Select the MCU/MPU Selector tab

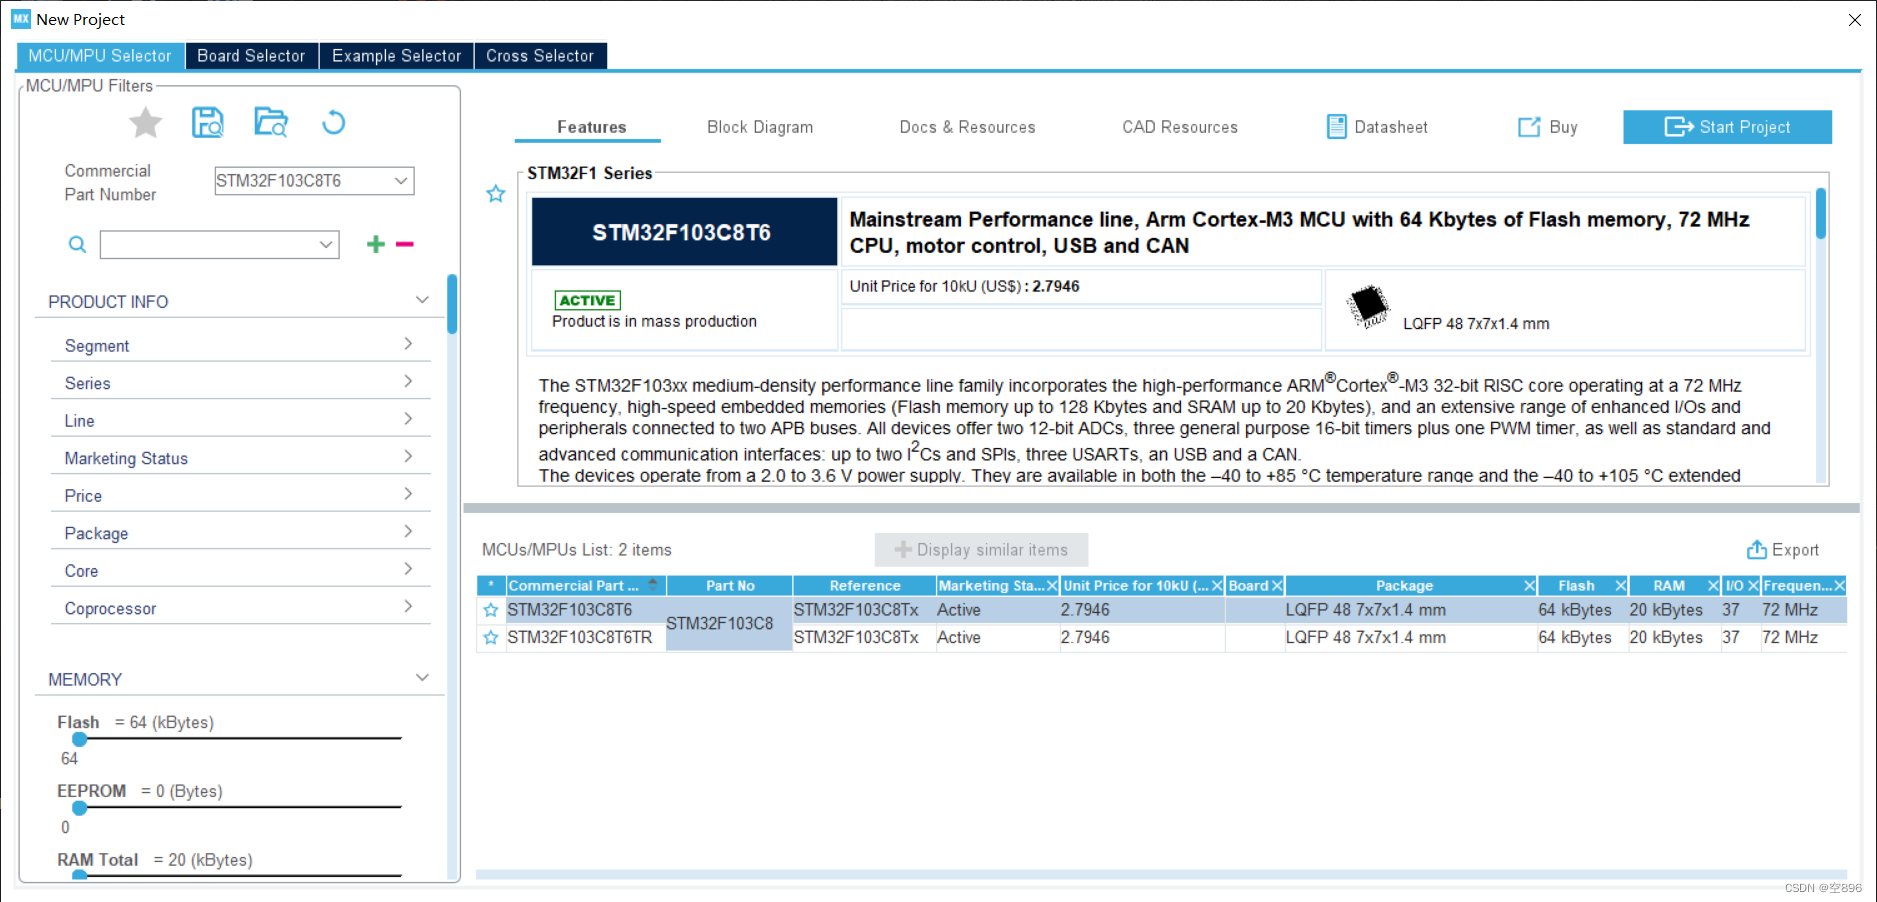[x=100, y=56]
